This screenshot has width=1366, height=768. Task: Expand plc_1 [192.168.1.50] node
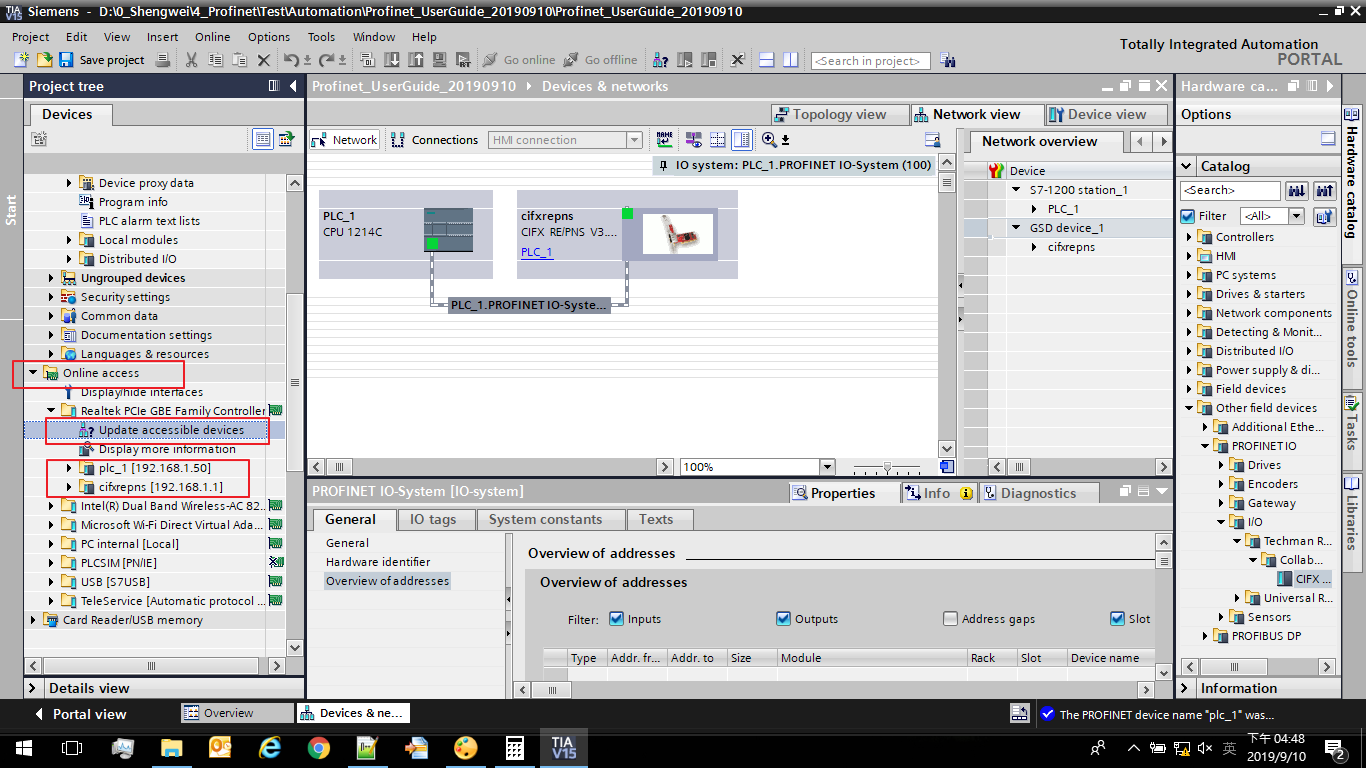pyautogui.click(x=69, y=468)
